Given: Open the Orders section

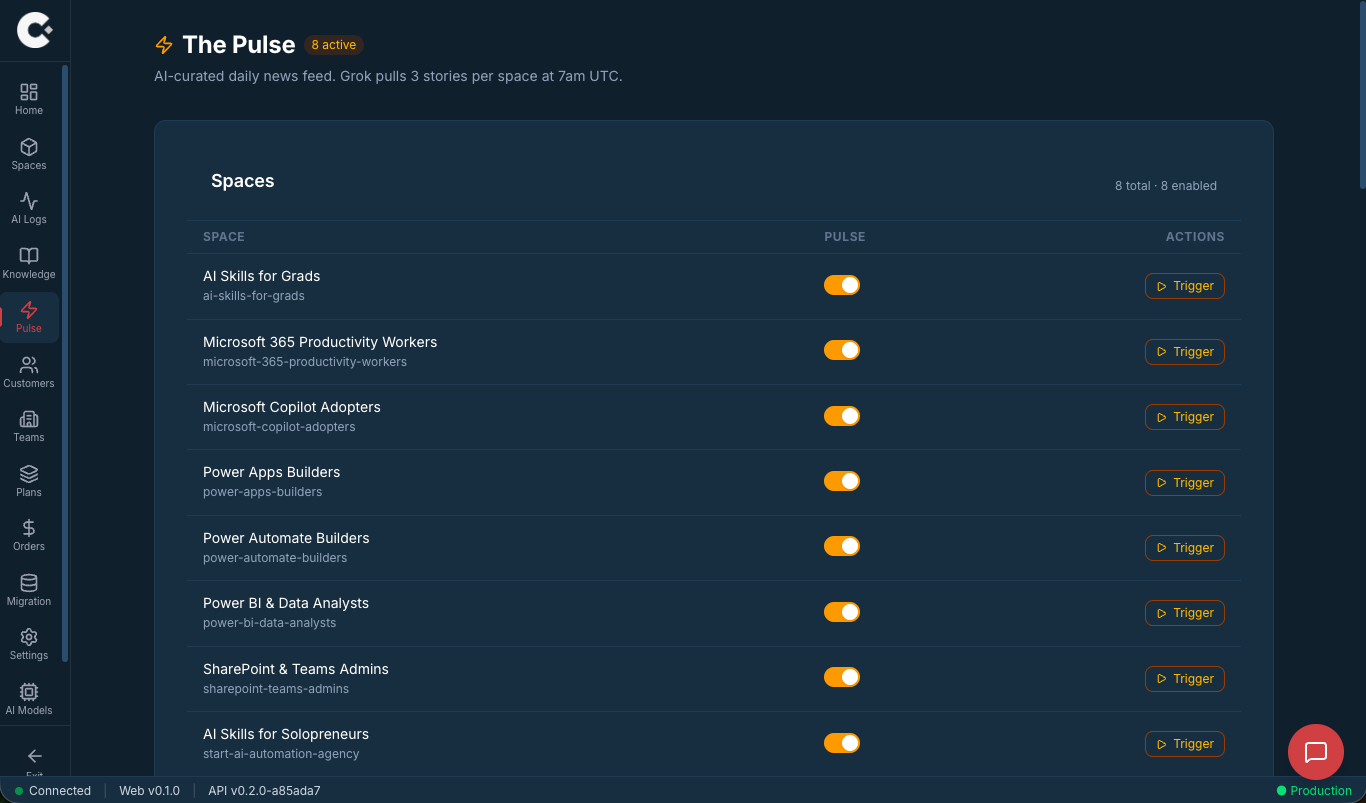Looking at the screenshot, I should coord(28,533).
